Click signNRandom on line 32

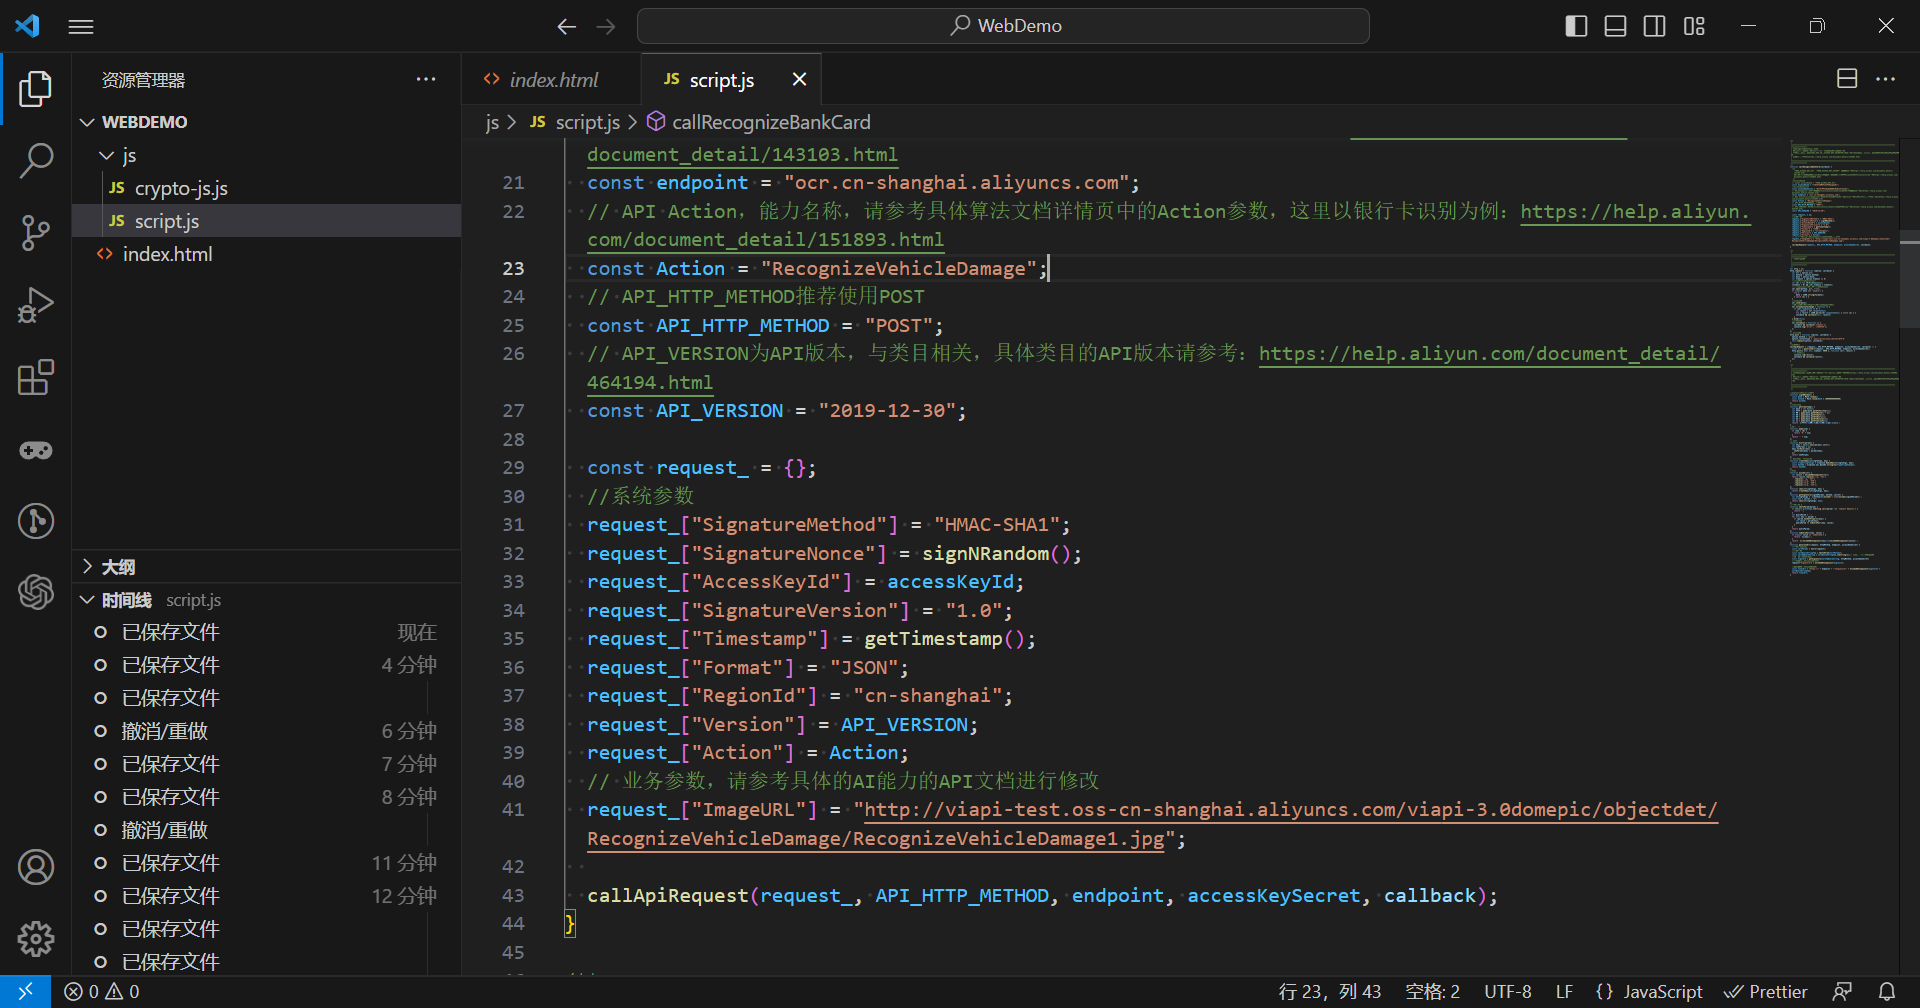pyautogui.click(x=985, y=554)
